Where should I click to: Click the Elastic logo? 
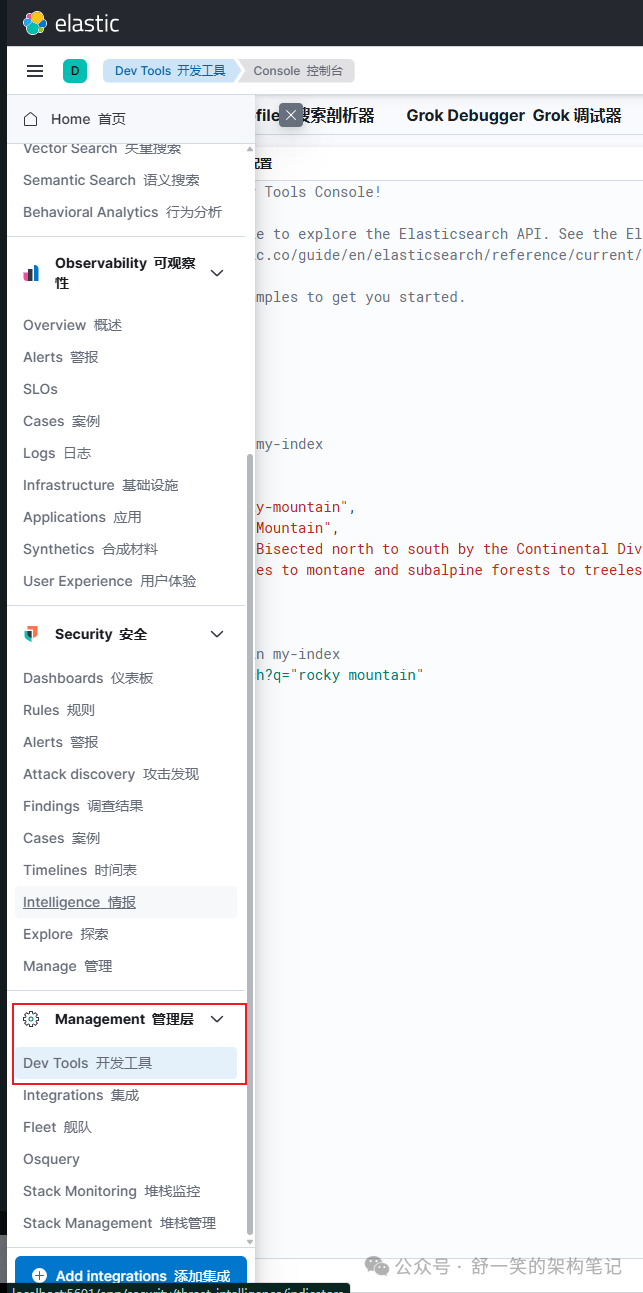(70, 23)
